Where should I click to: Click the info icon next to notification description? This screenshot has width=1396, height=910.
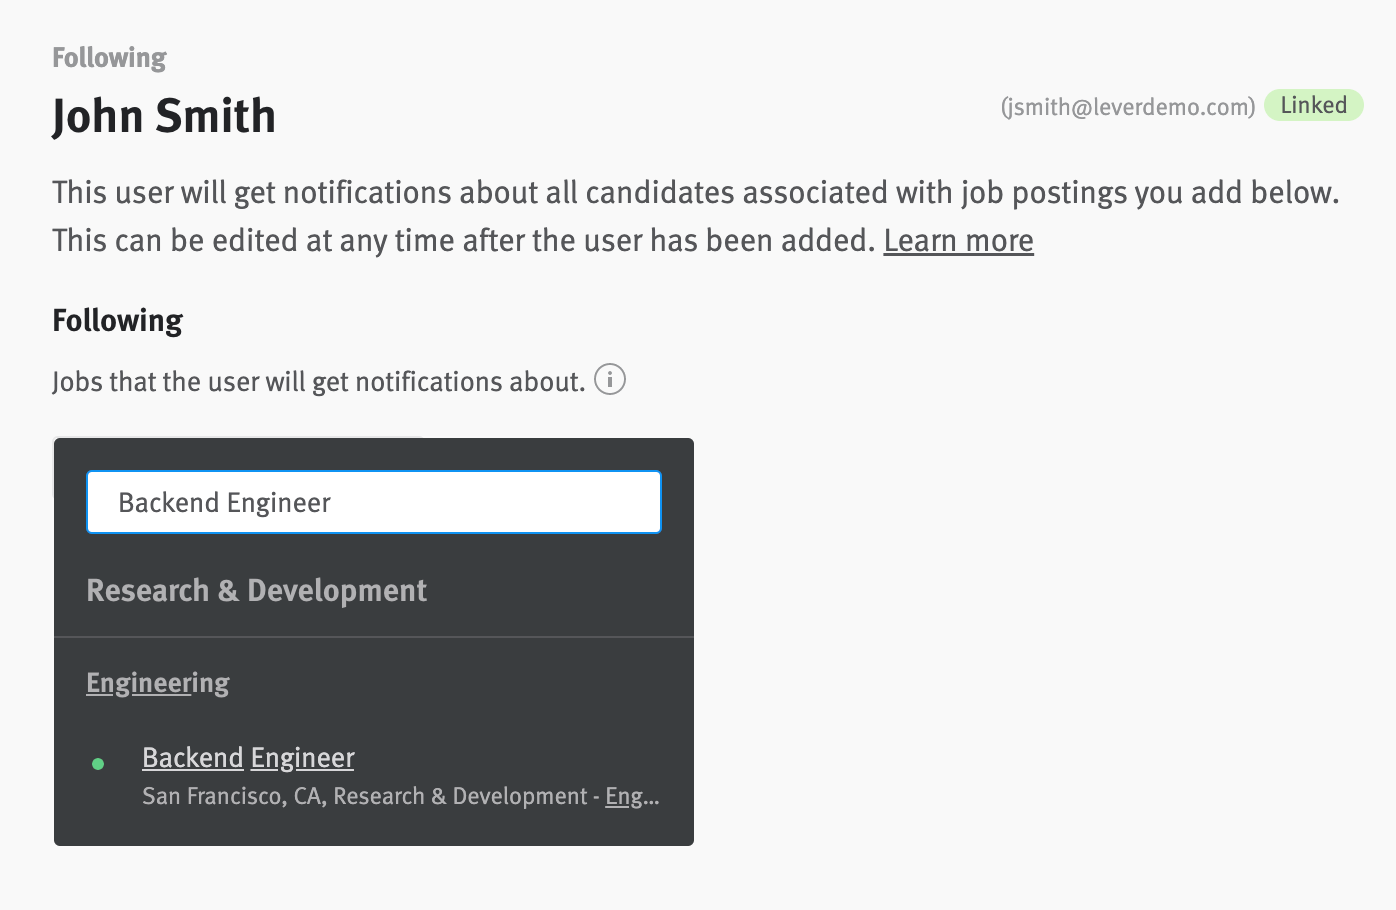[x=610, y=380]
